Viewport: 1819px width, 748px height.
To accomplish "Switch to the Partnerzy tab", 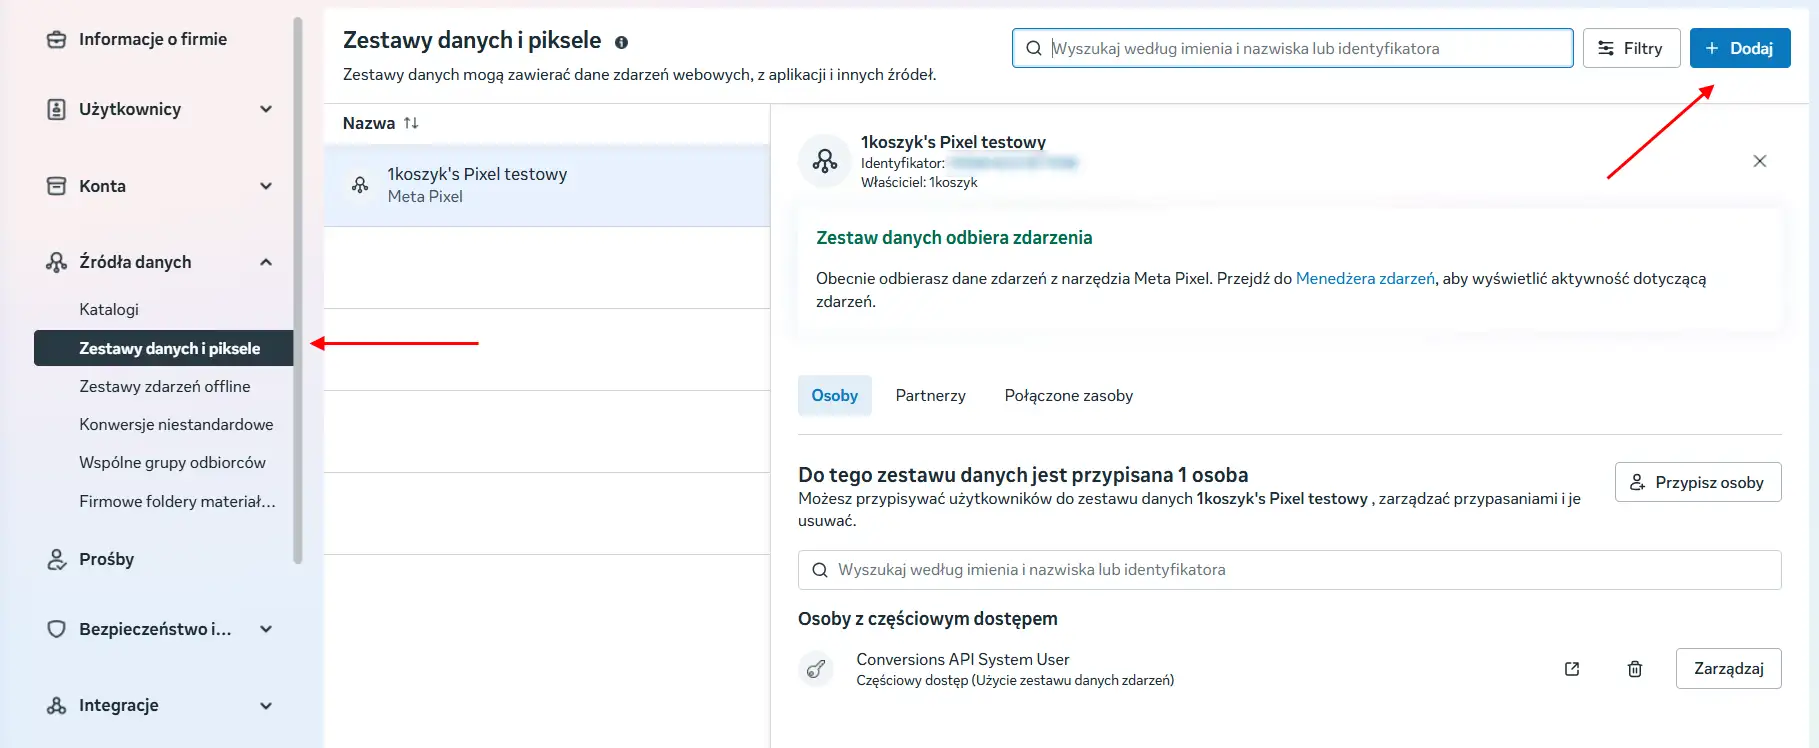I will [x=931, y=396].
